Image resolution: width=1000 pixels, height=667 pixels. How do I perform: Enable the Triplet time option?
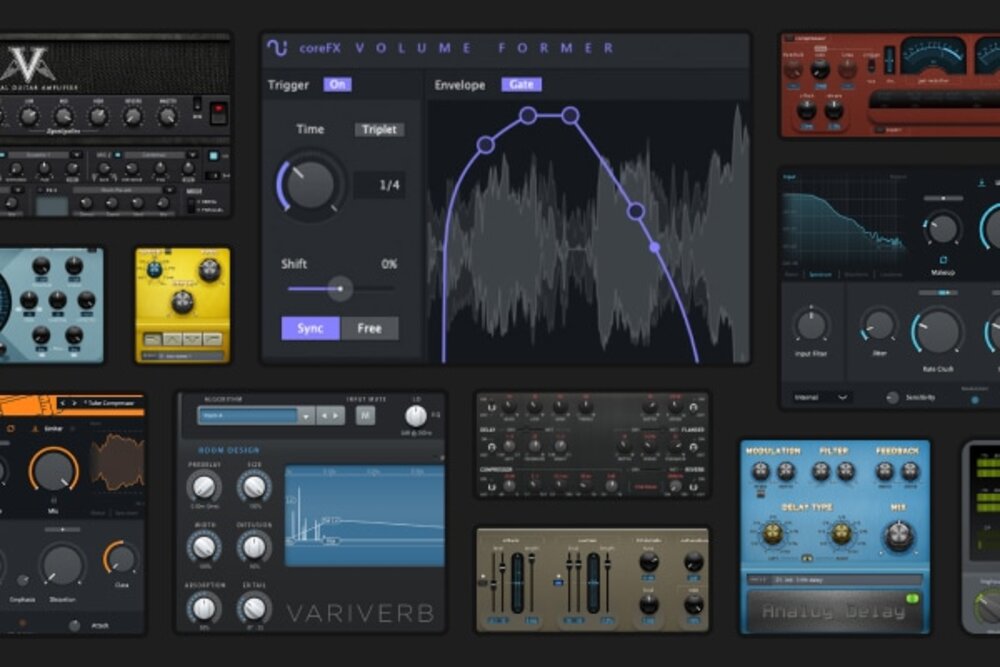pyautogui.click(x=379, y=130)
